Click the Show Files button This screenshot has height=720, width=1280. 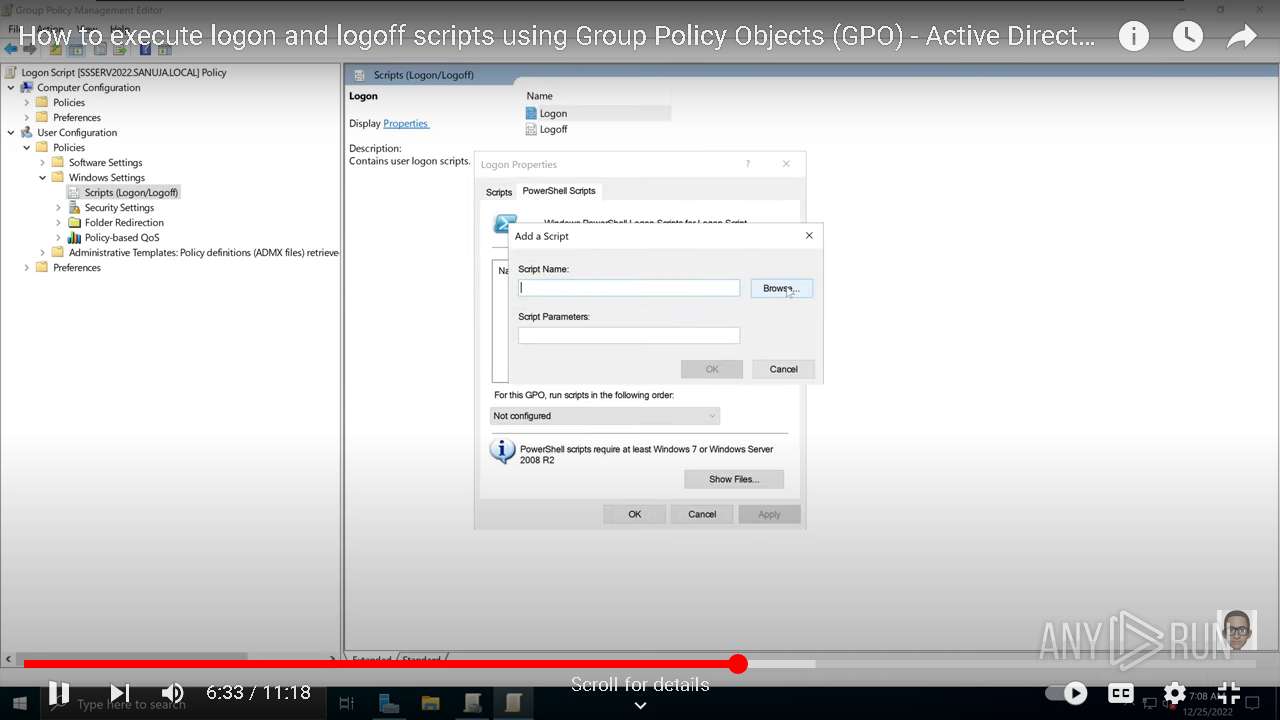(734, 479)
